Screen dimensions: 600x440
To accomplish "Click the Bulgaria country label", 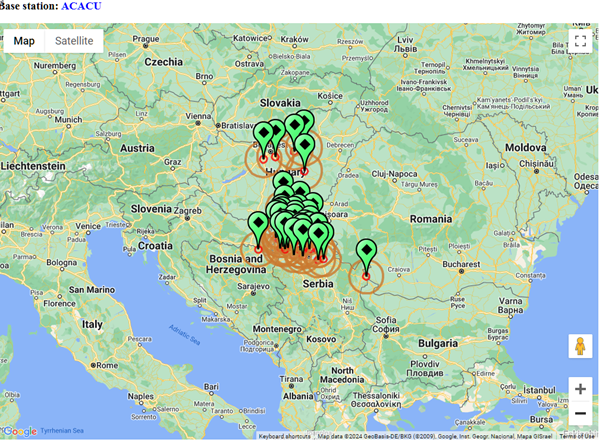I will coord(438,343).
